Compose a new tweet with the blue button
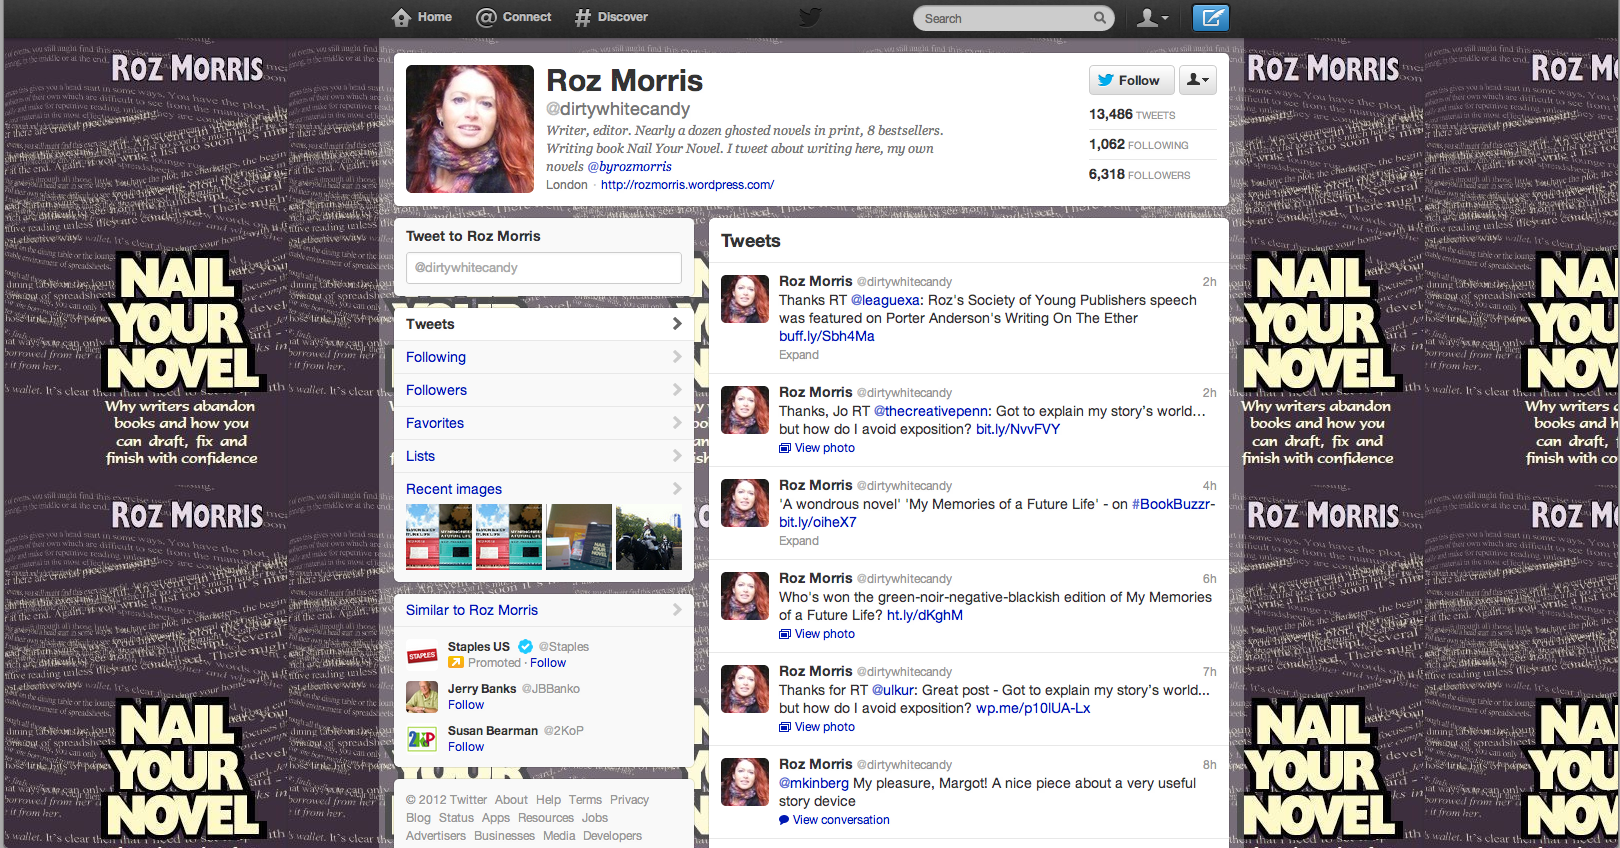This screenshot has height=848, width=1620. 1211,18
